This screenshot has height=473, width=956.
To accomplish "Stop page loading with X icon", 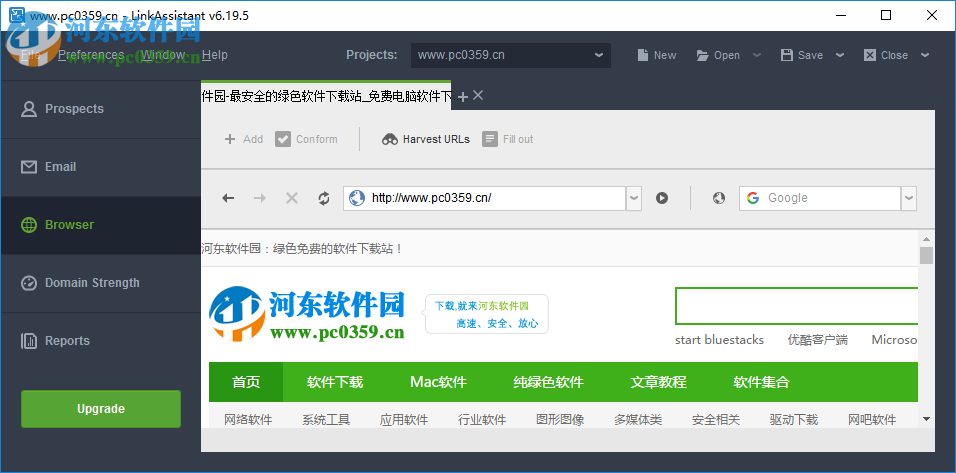I will [x=292, y=198].
